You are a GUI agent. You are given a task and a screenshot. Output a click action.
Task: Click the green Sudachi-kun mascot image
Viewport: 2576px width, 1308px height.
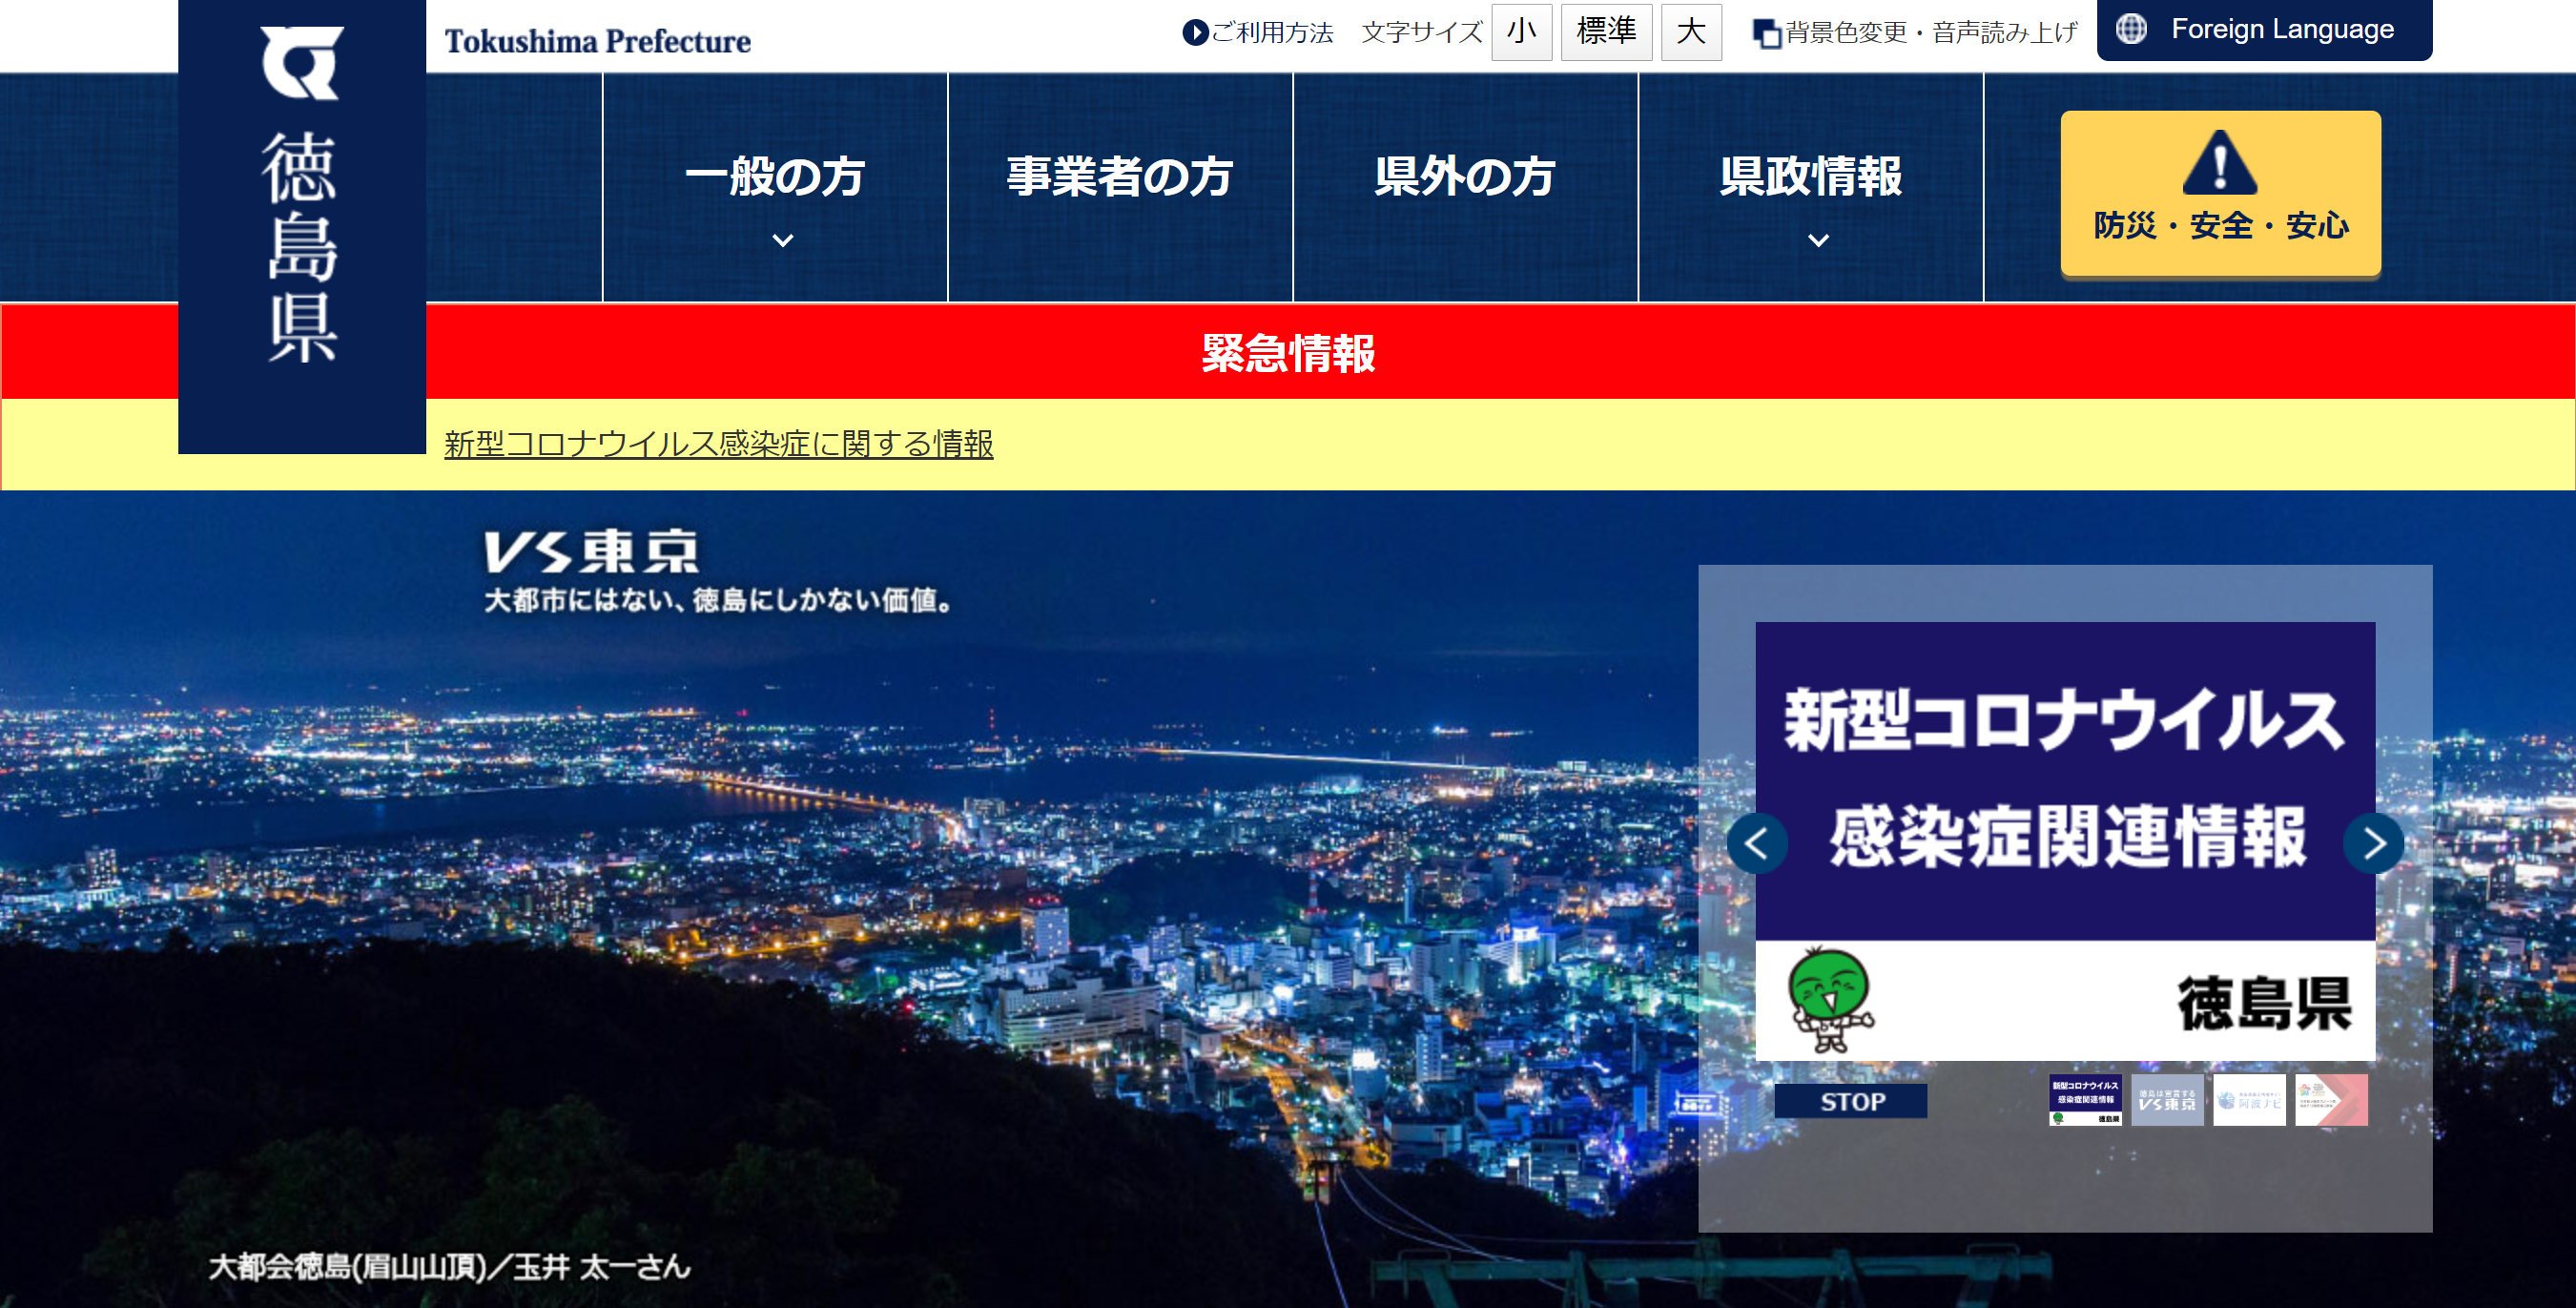1830,1000
